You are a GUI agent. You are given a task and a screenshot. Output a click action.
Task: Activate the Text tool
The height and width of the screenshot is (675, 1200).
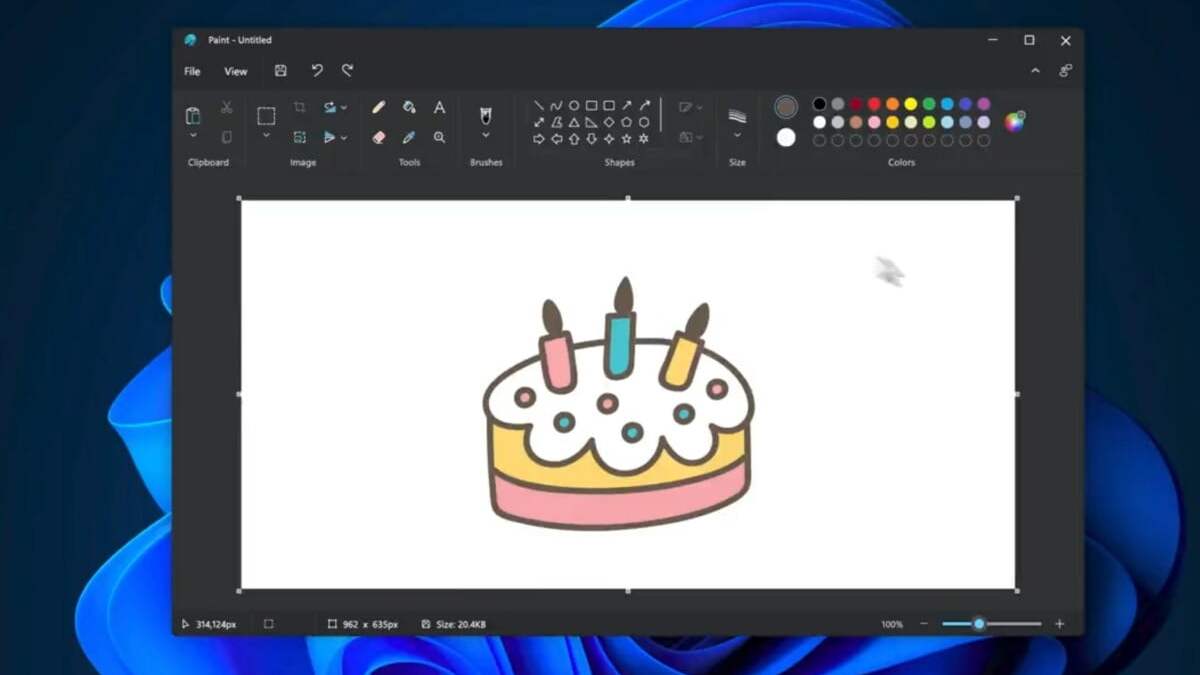pos(439,107)
